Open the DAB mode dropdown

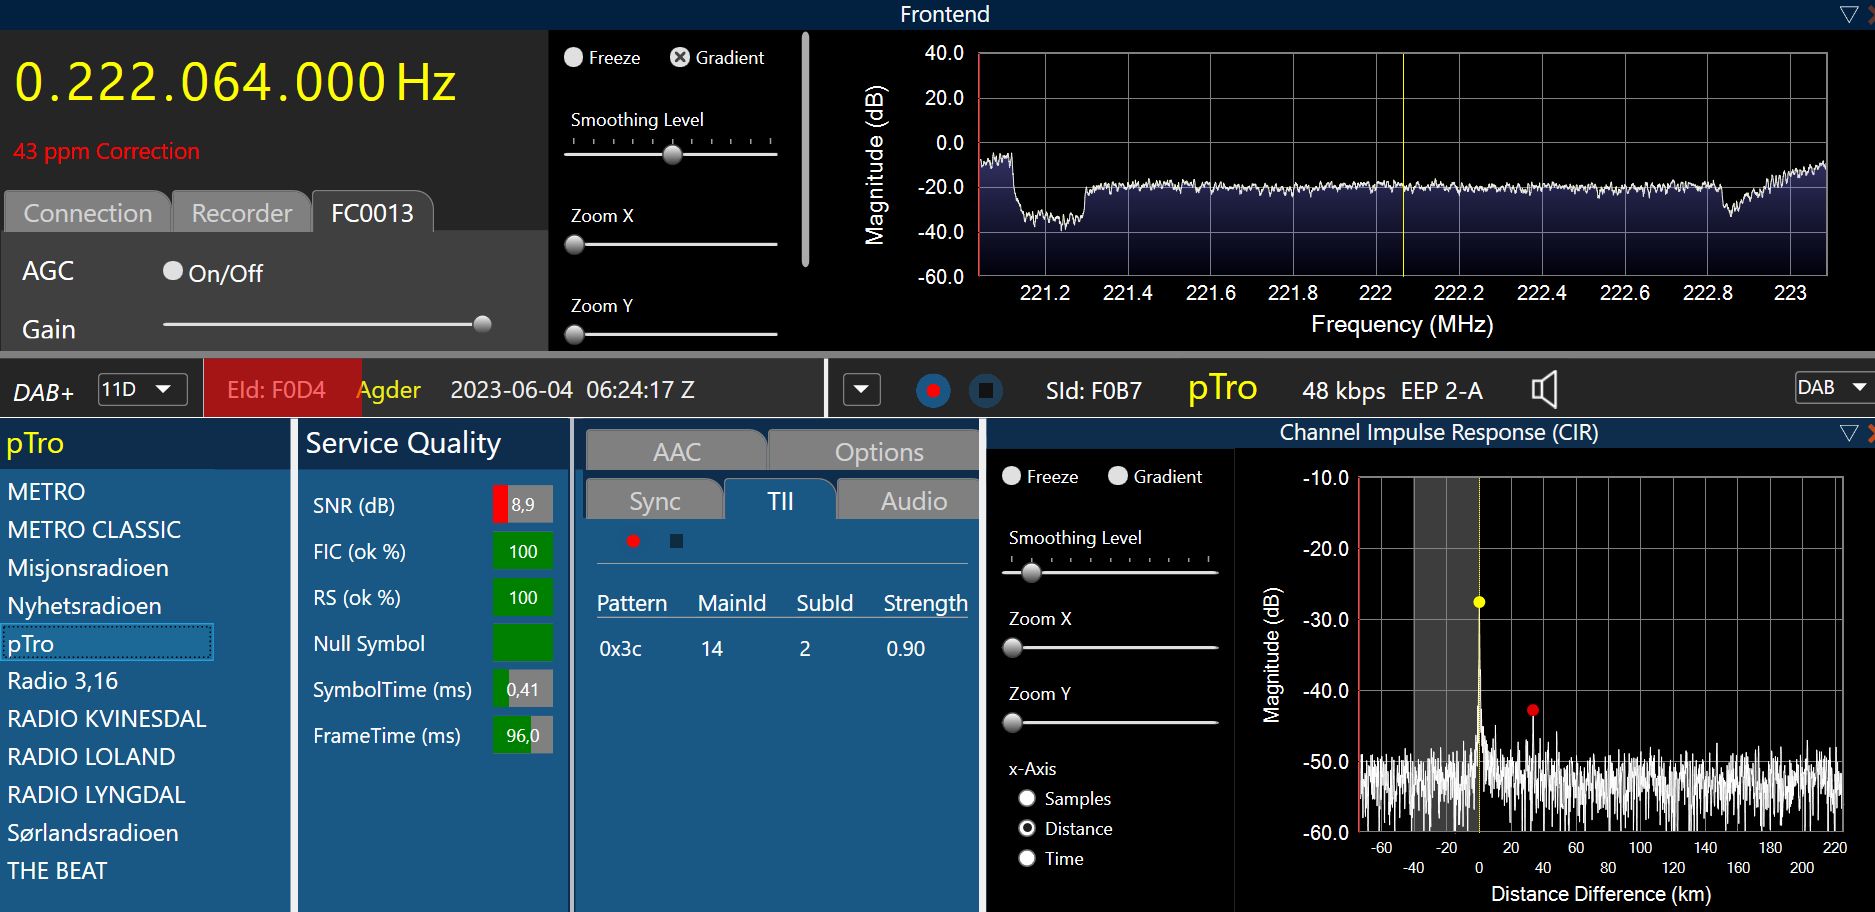tap(1832, 388)
